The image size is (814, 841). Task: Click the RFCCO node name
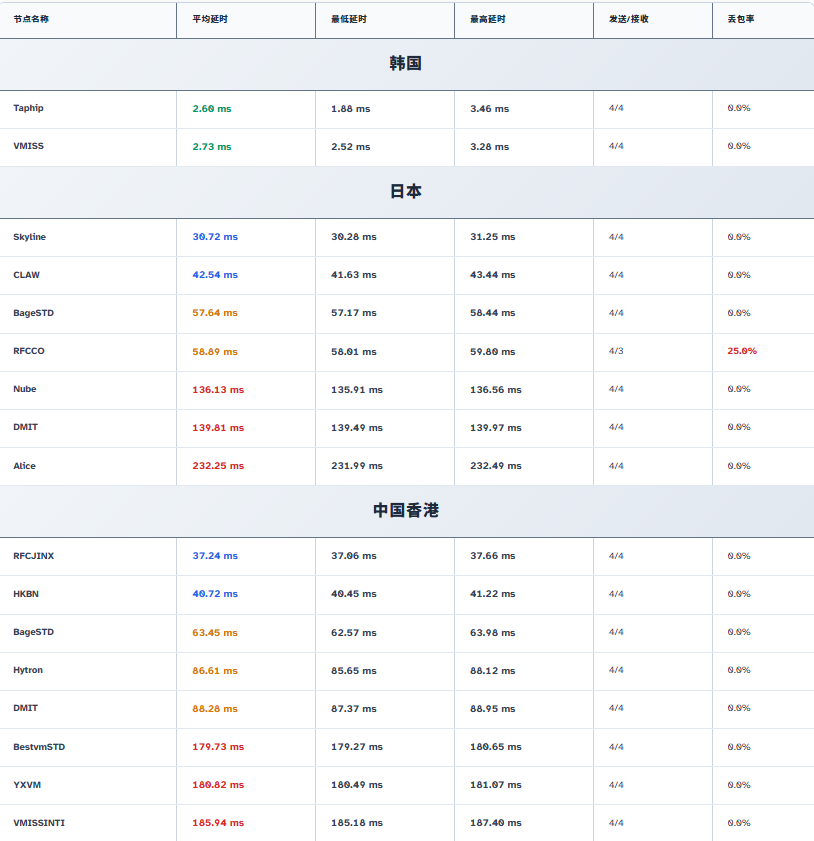(29, 351)
